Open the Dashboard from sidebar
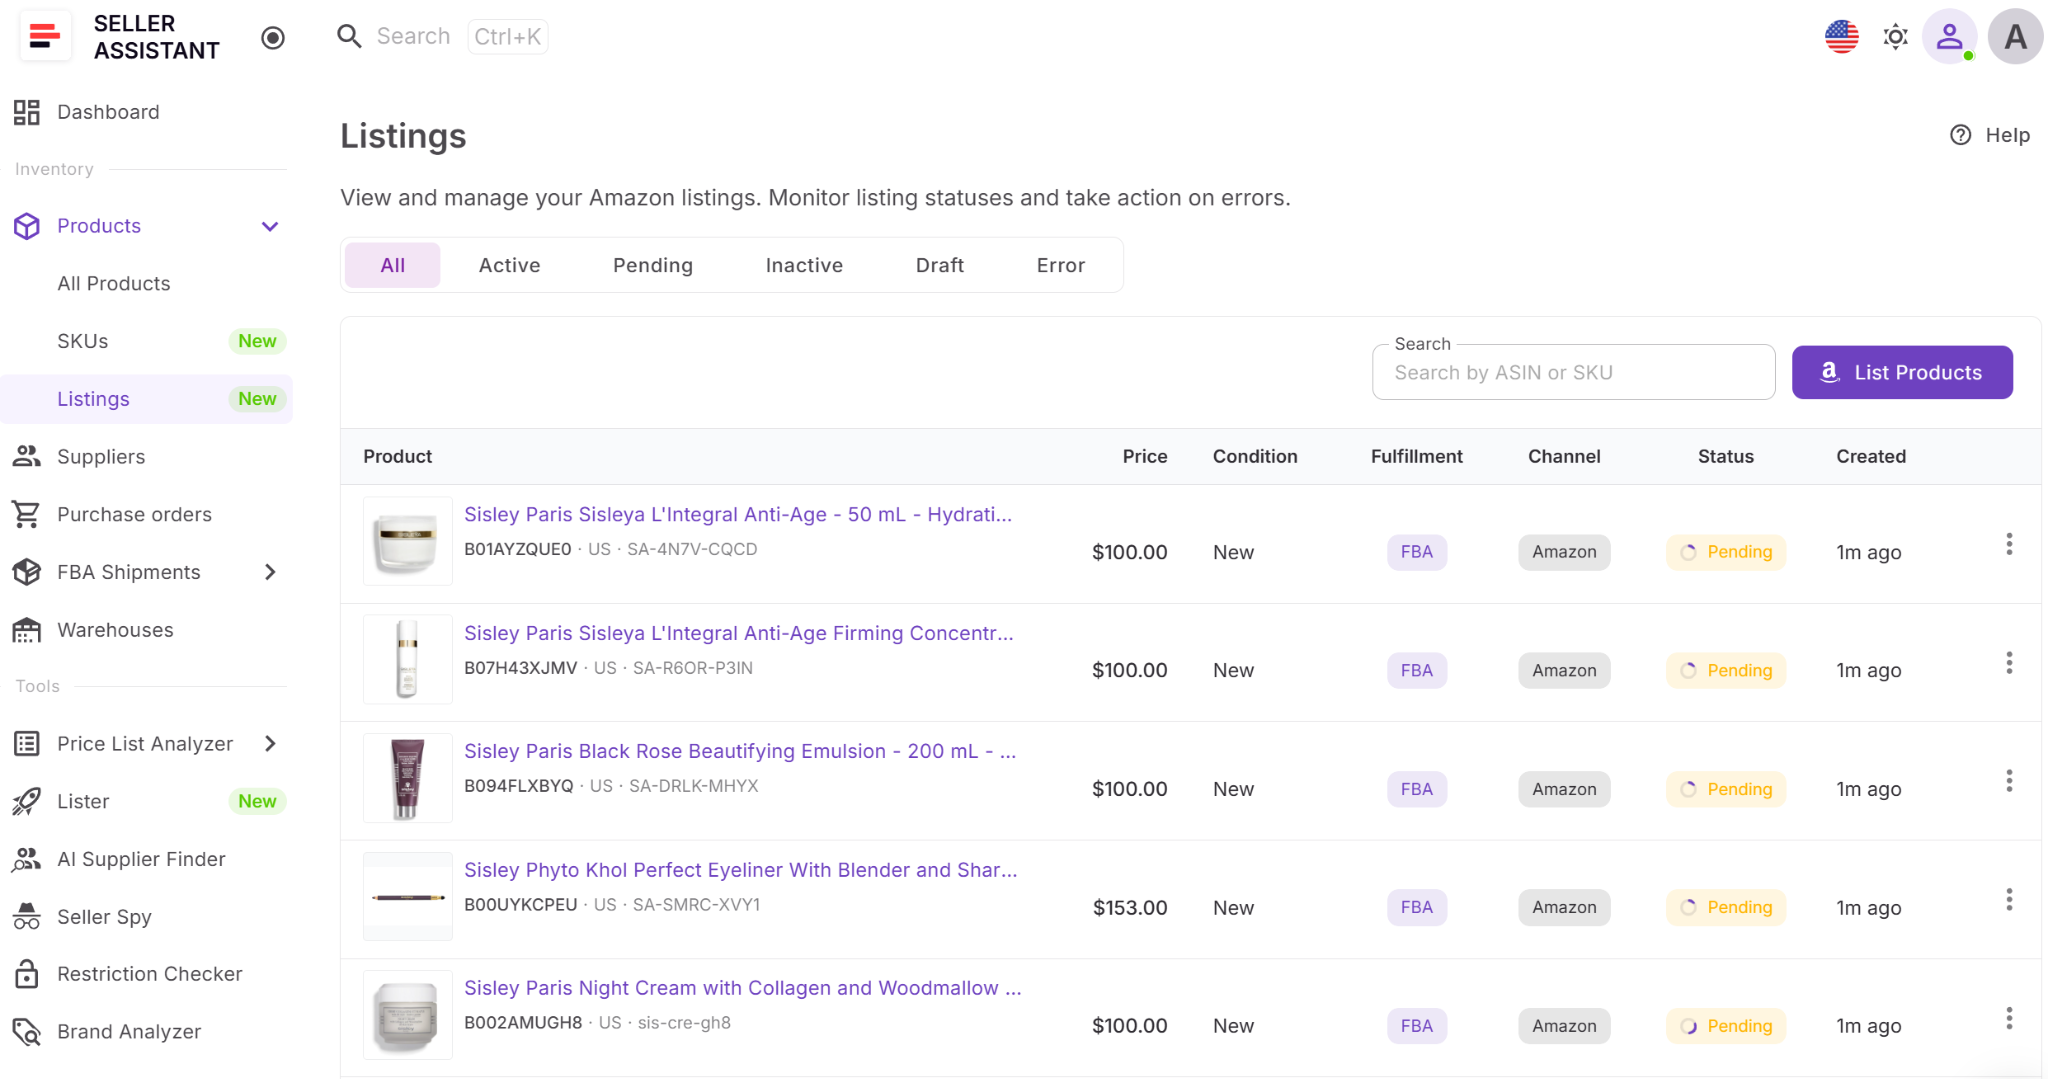 [108, 112]
